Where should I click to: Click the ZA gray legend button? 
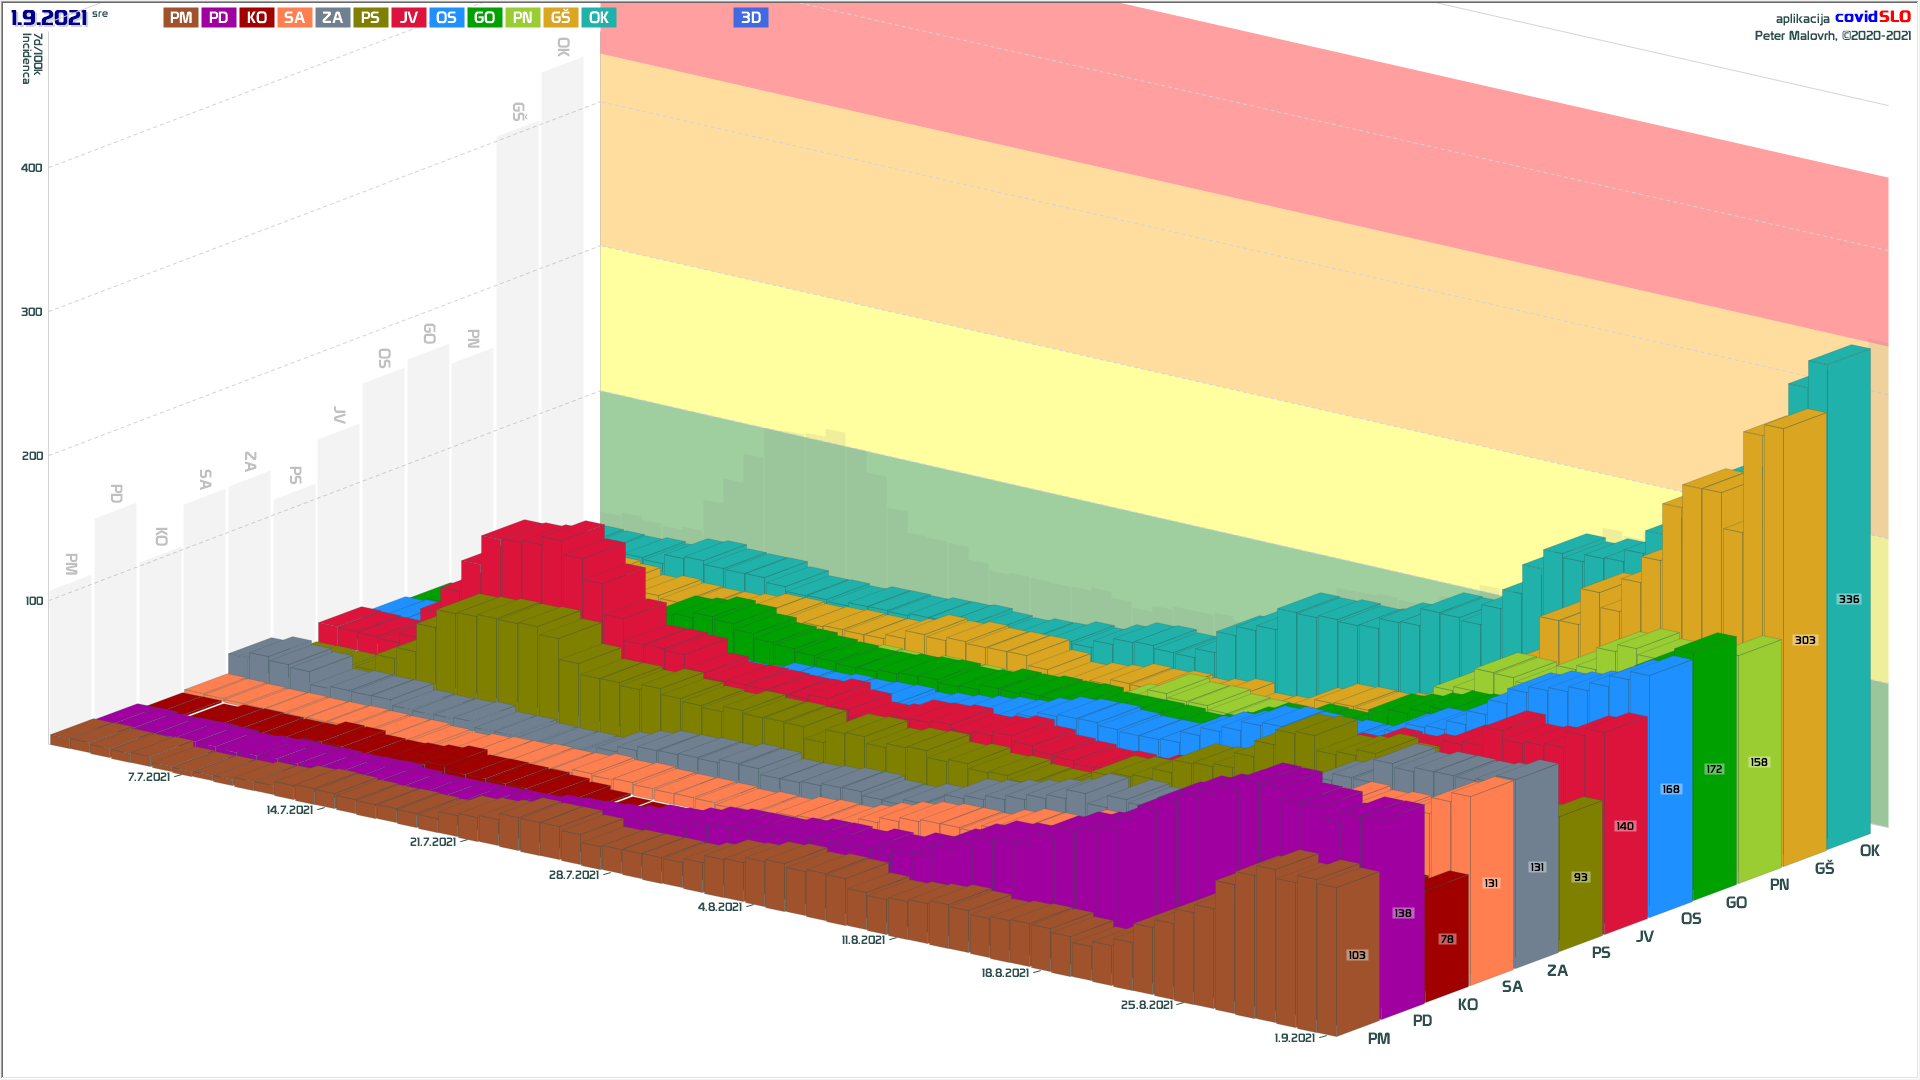[x=332, y=18]
